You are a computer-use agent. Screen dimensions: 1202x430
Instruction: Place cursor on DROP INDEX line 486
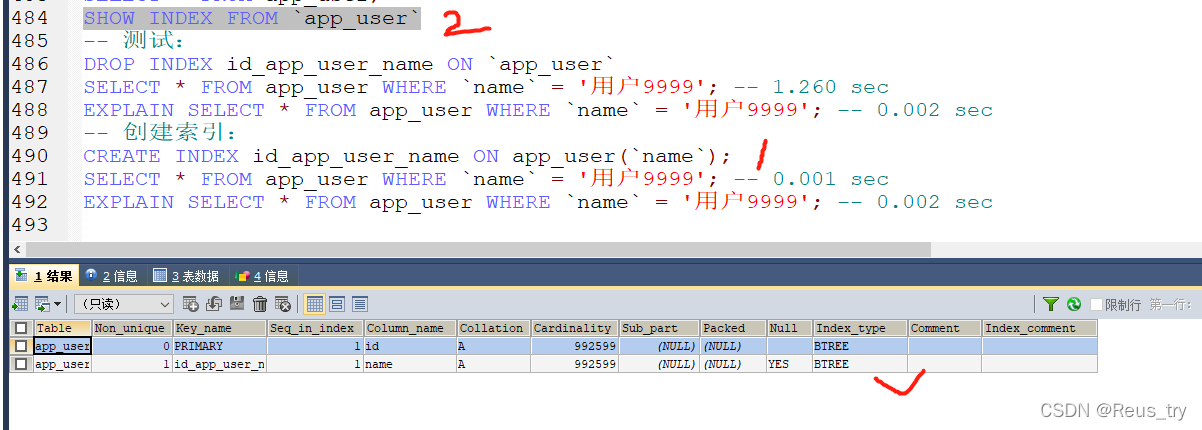point(350,64)
